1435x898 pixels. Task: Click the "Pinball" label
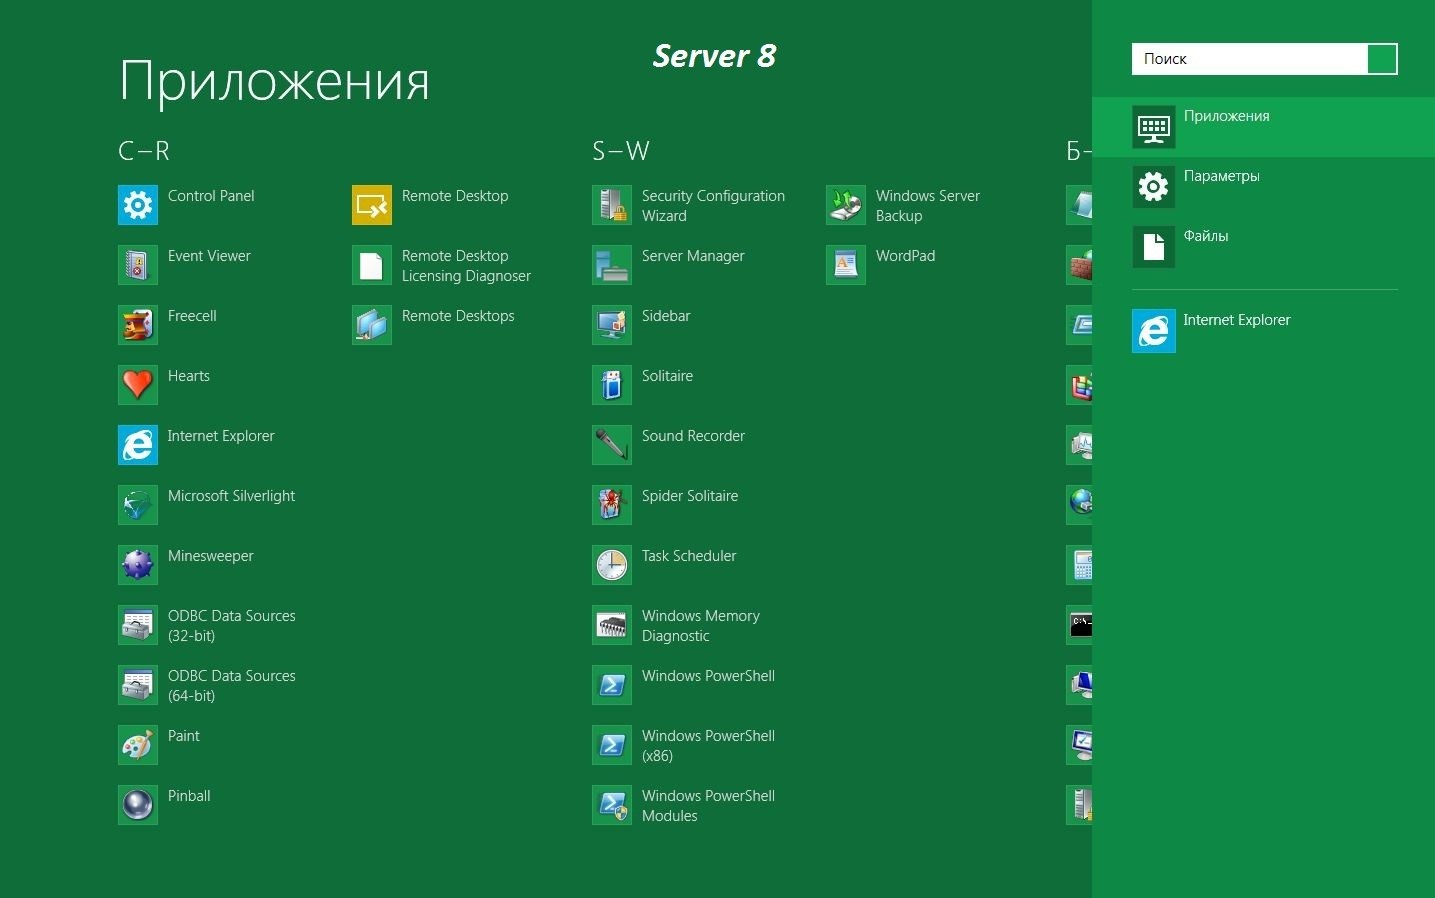tap(189, 796)
